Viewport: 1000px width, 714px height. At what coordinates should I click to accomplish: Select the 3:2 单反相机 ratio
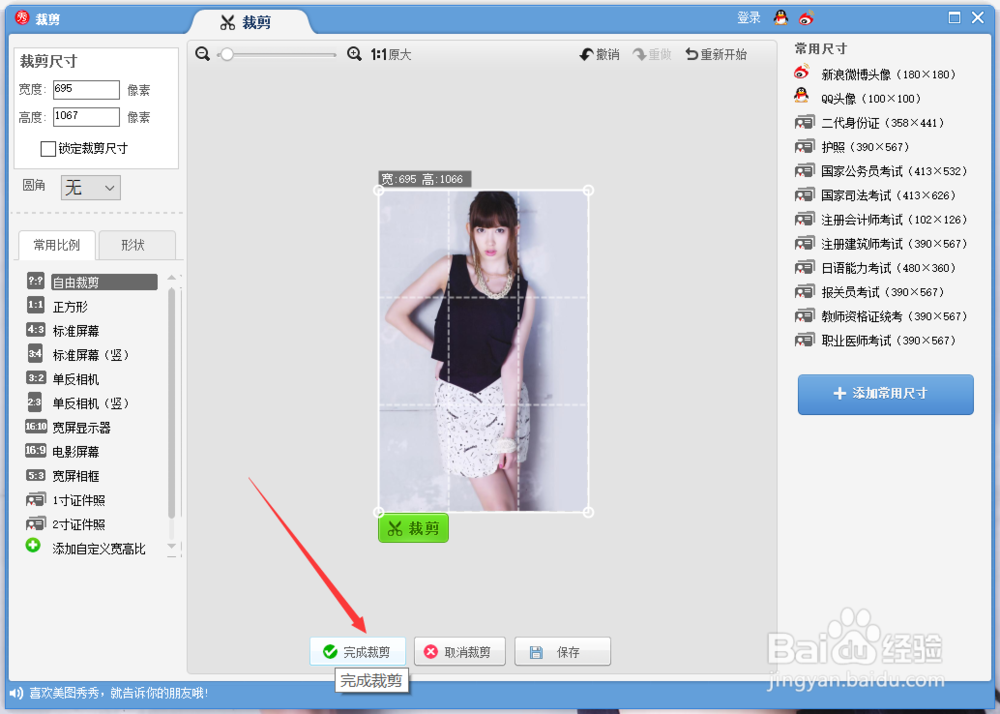coord(62,379)
